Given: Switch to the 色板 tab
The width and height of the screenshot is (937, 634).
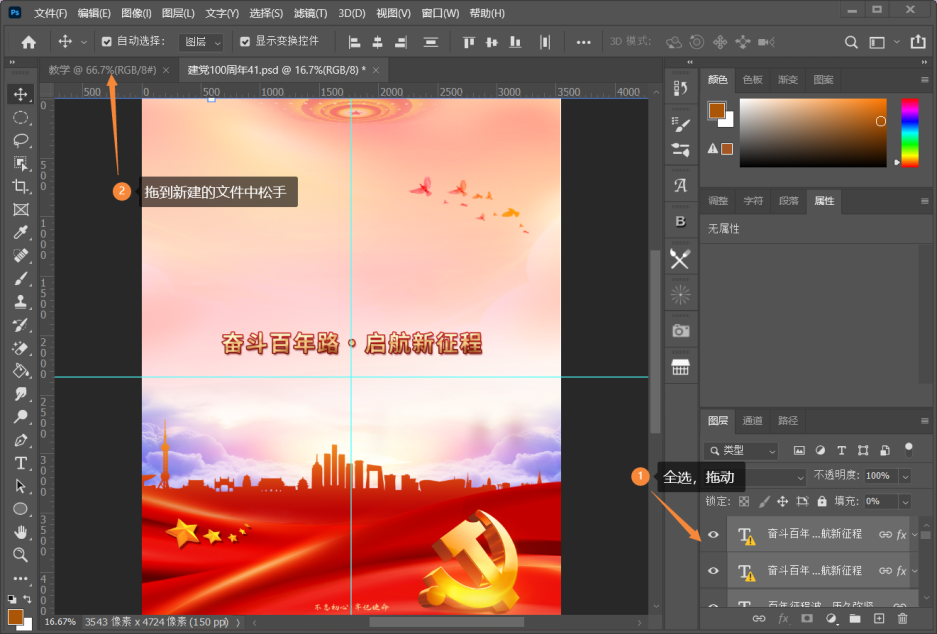Looking at the screenshot, I should 752,79.
